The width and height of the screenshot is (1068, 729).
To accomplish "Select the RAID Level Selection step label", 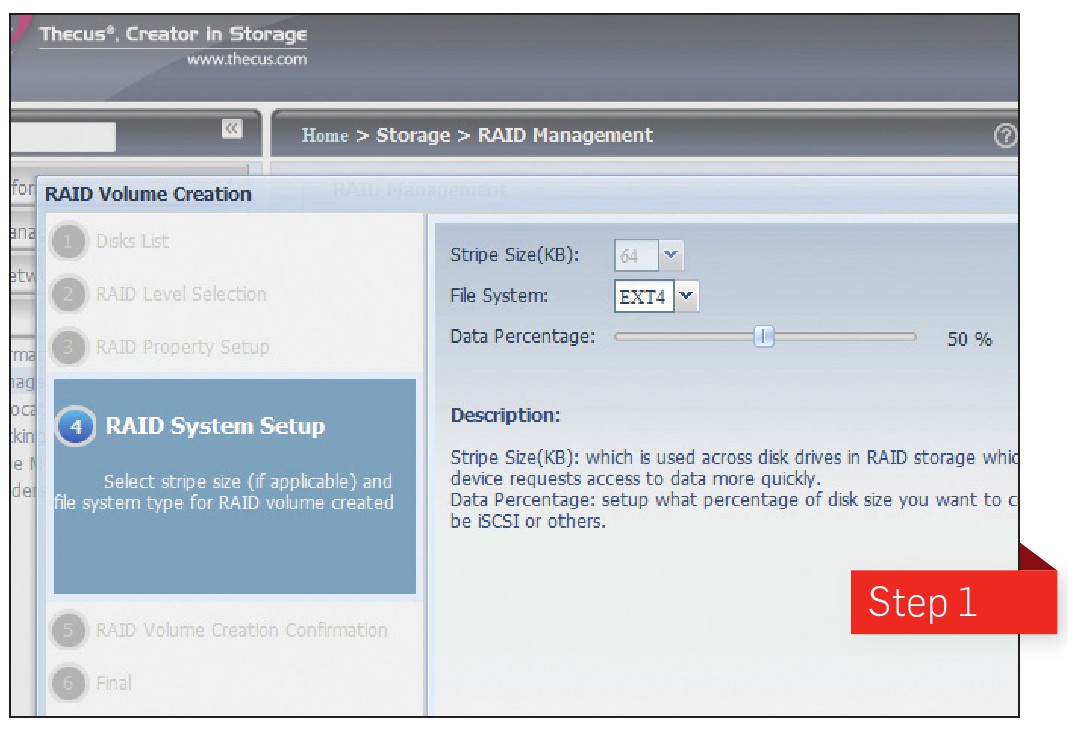I will (x=181, y=295).
